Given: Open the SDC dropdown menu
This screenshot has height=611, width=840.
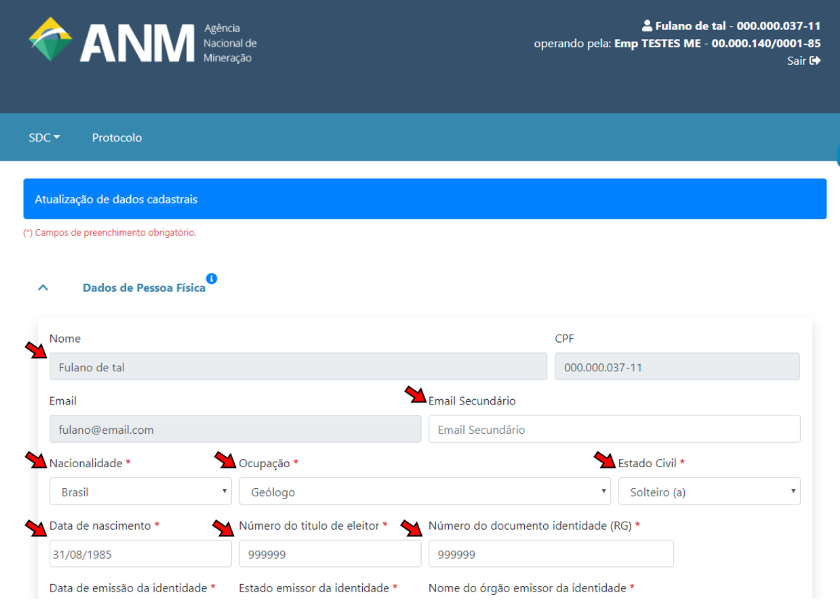Looking at the screenshot, I should pyautogui.click(x=44, y=138).
